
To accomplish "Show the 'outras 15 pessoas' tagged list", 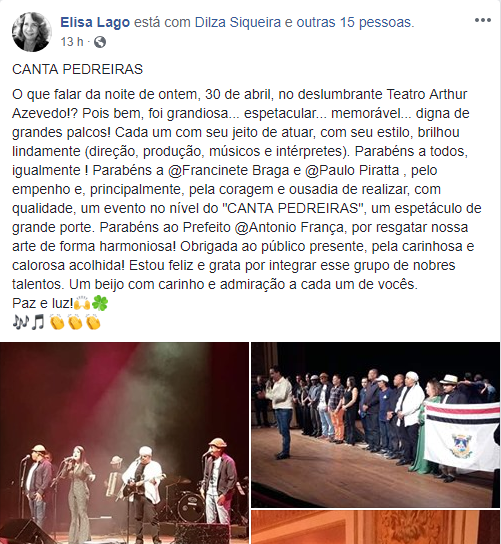I will [355, 23].
